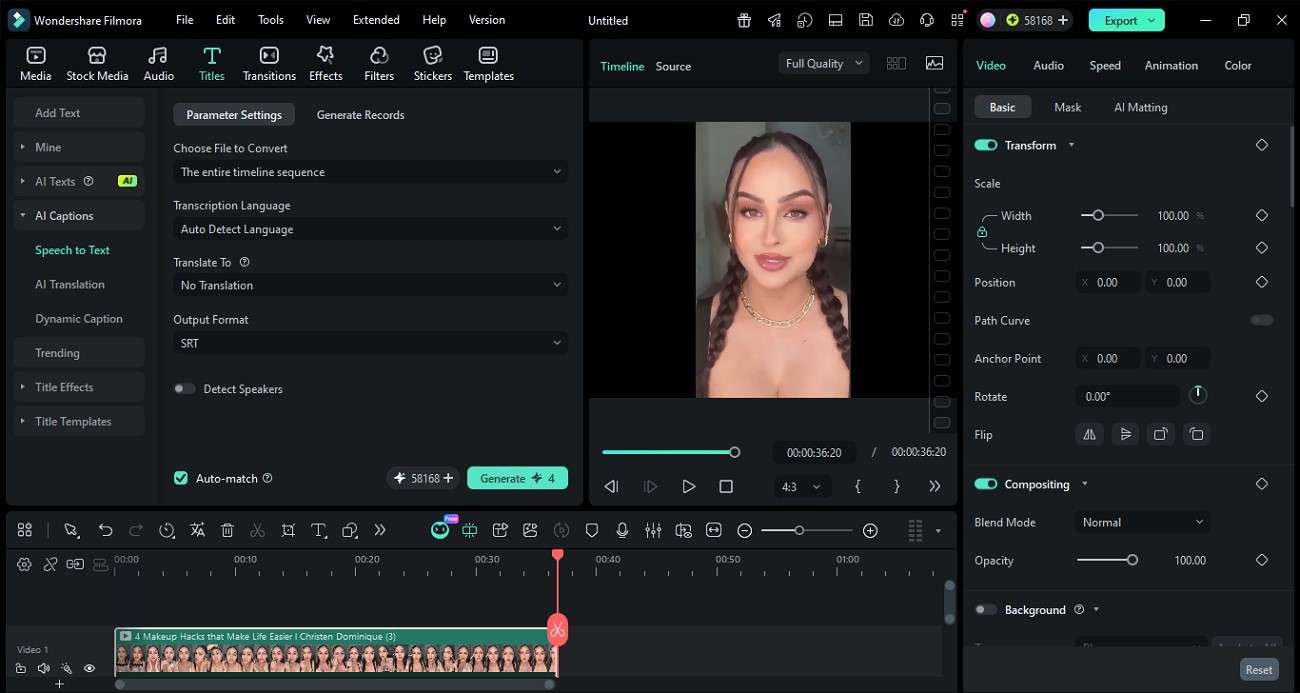Open the Transitions tab
Screen dimensions: 1300x693
pos(269,64)
